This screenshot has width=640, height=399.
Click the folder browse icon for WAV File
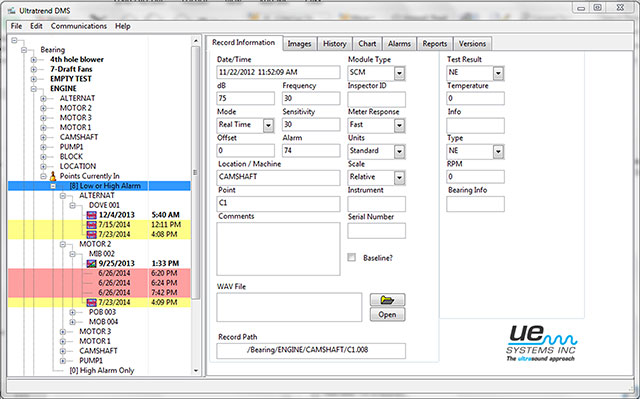(387, 300)
